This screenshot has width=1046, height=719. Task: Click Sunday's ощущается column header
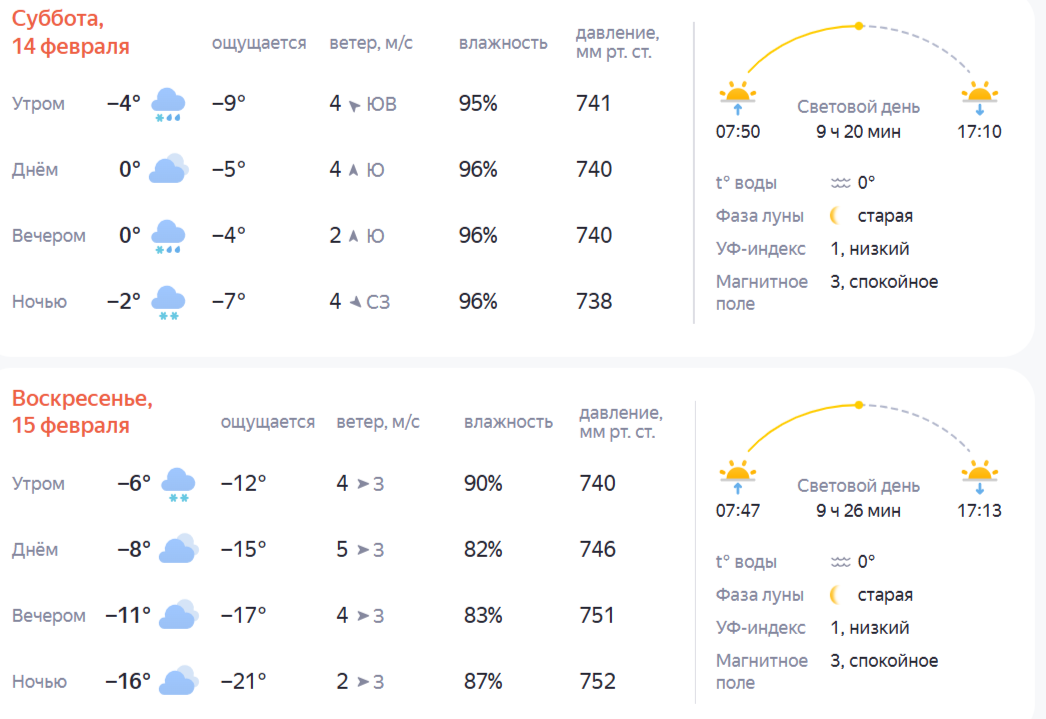point(267,422)
